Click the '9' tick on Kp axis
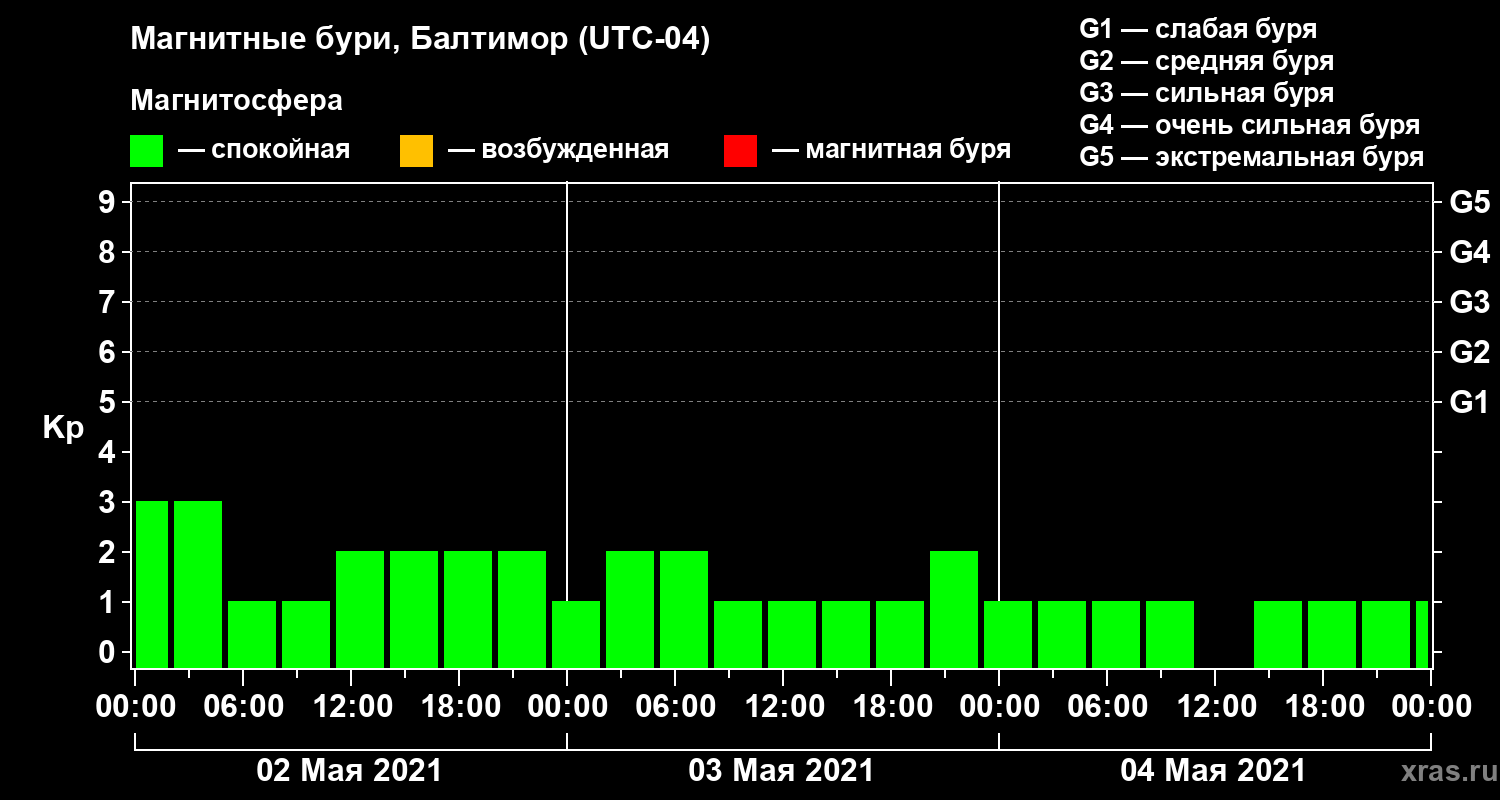Viewport: 1500px width, 800px height. [109, 202]
